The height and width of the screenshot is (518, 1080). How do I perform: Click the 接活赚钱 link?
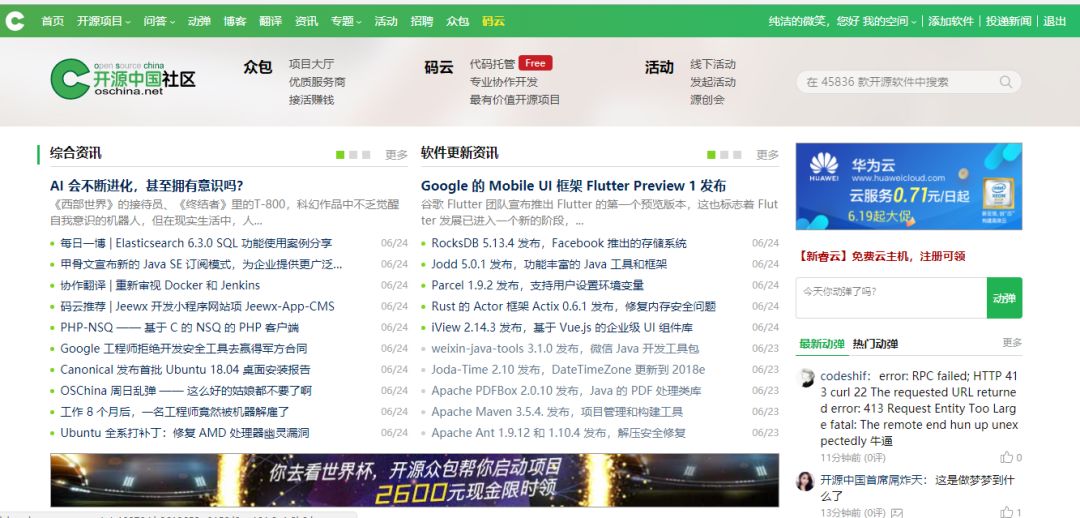(x=311, y=100)
